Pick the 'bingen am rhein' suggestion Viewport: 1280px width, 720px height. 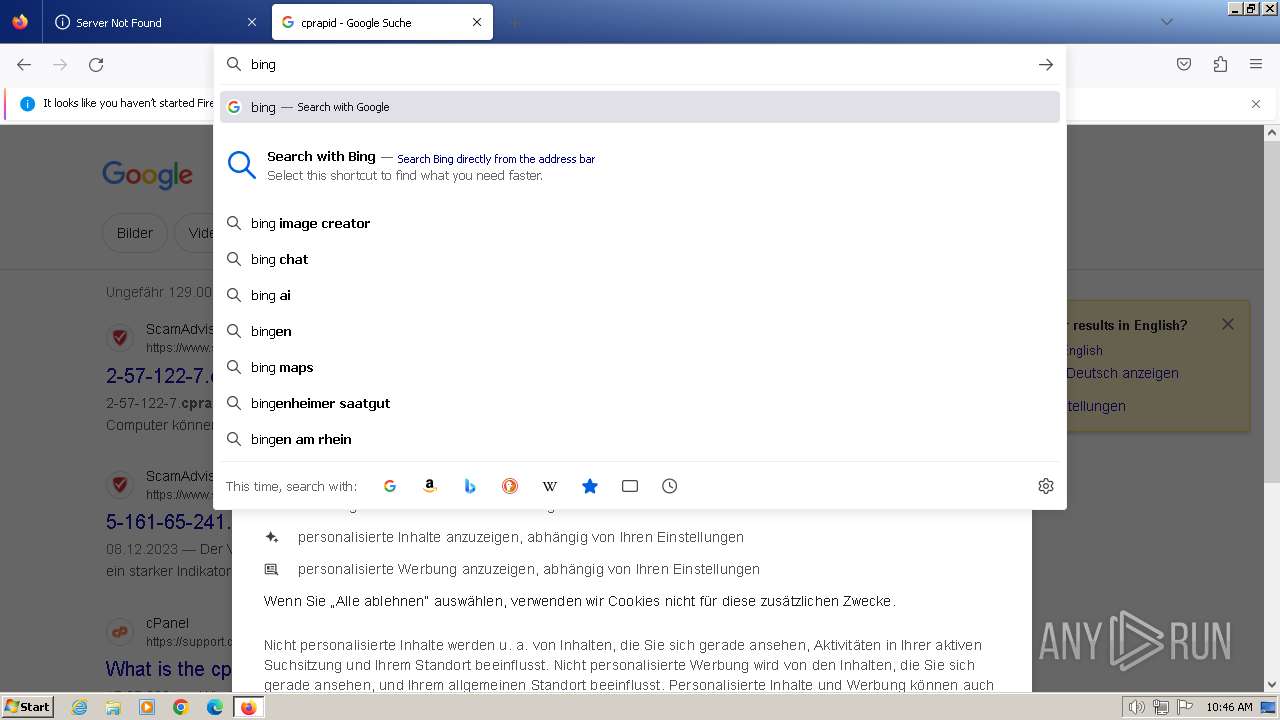tap(640, 439)
